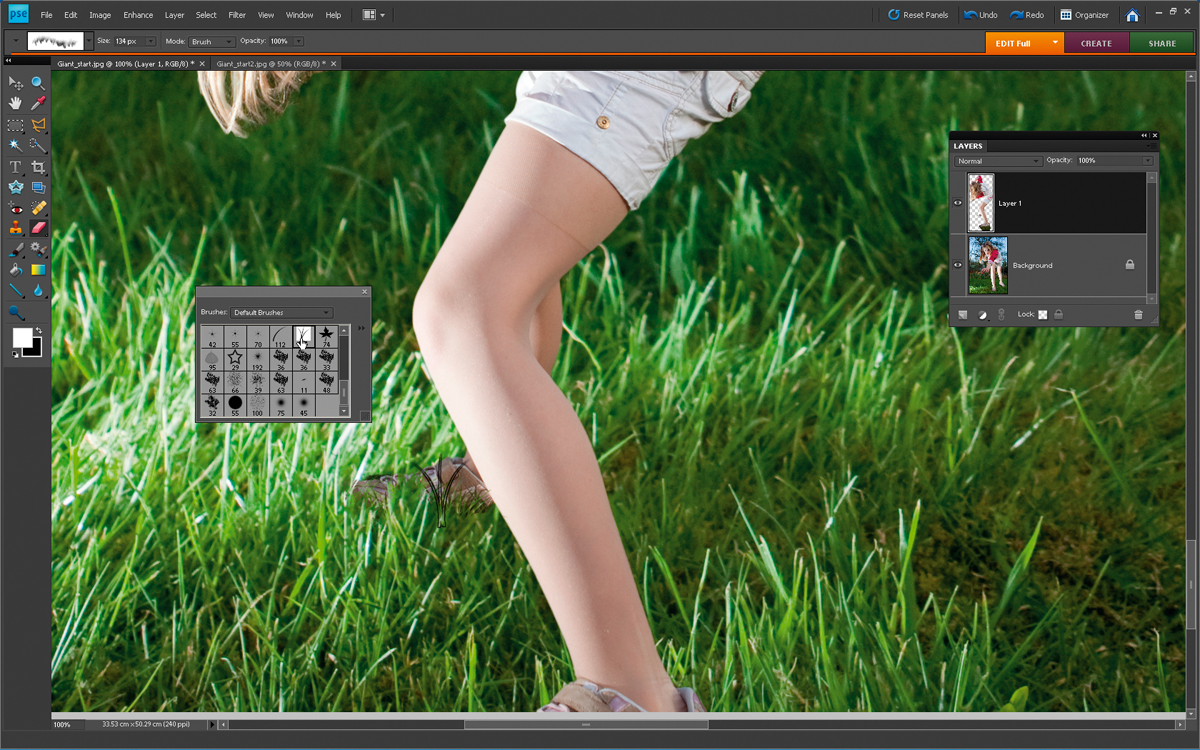Open the brush Mode dropdown

tap(212, 42)
